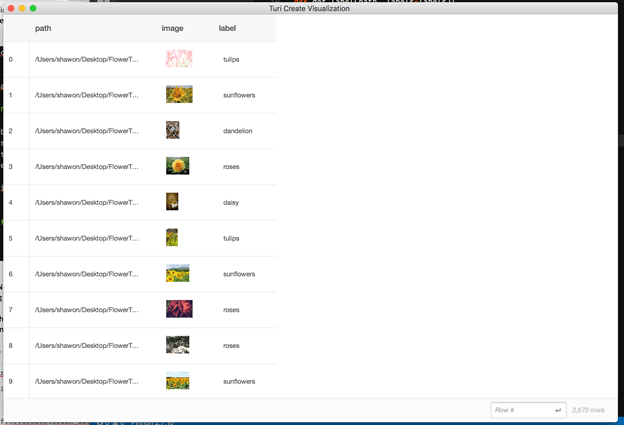Click the Row # input field
The image size is (624, 425).
click(528, 410)
